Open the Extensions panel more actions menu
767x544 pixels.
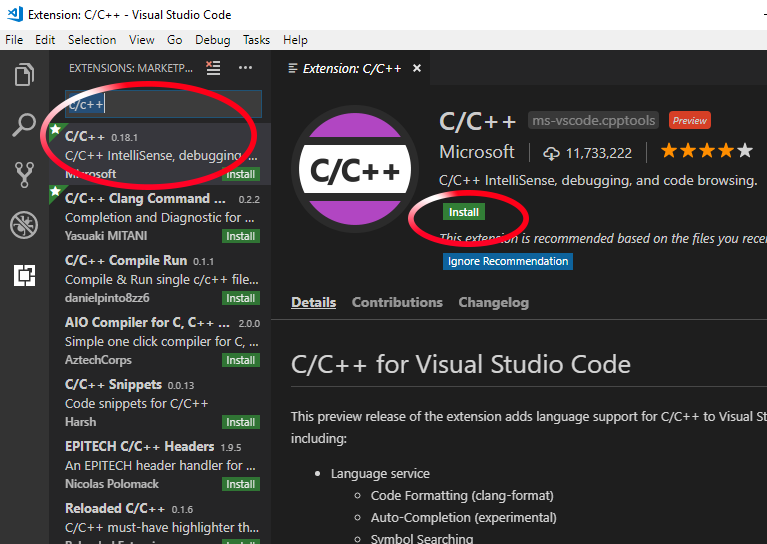[x=246, y=68]
